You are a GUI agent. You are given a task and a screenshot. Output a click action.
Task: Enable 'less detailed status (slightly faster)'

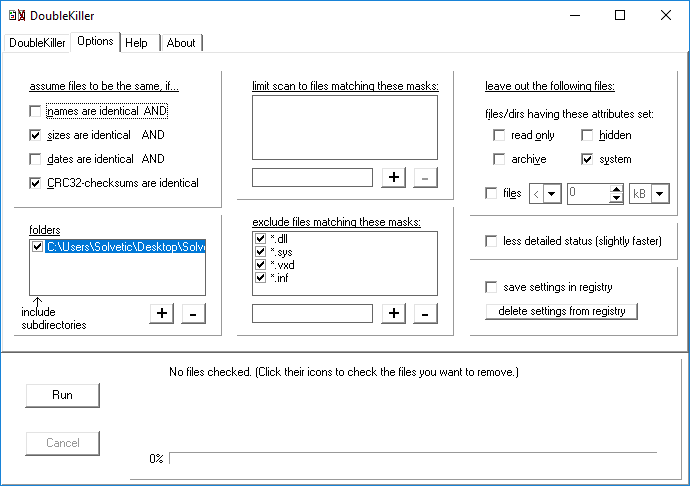pos(491,241)
